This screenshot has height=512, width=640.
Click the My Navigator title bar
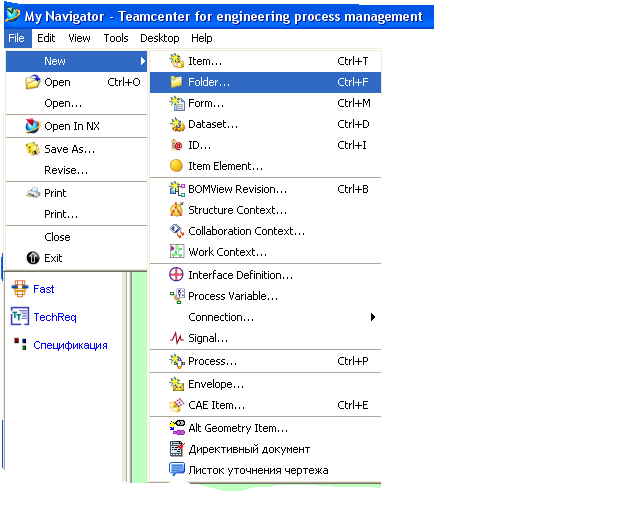coord(219,16)
